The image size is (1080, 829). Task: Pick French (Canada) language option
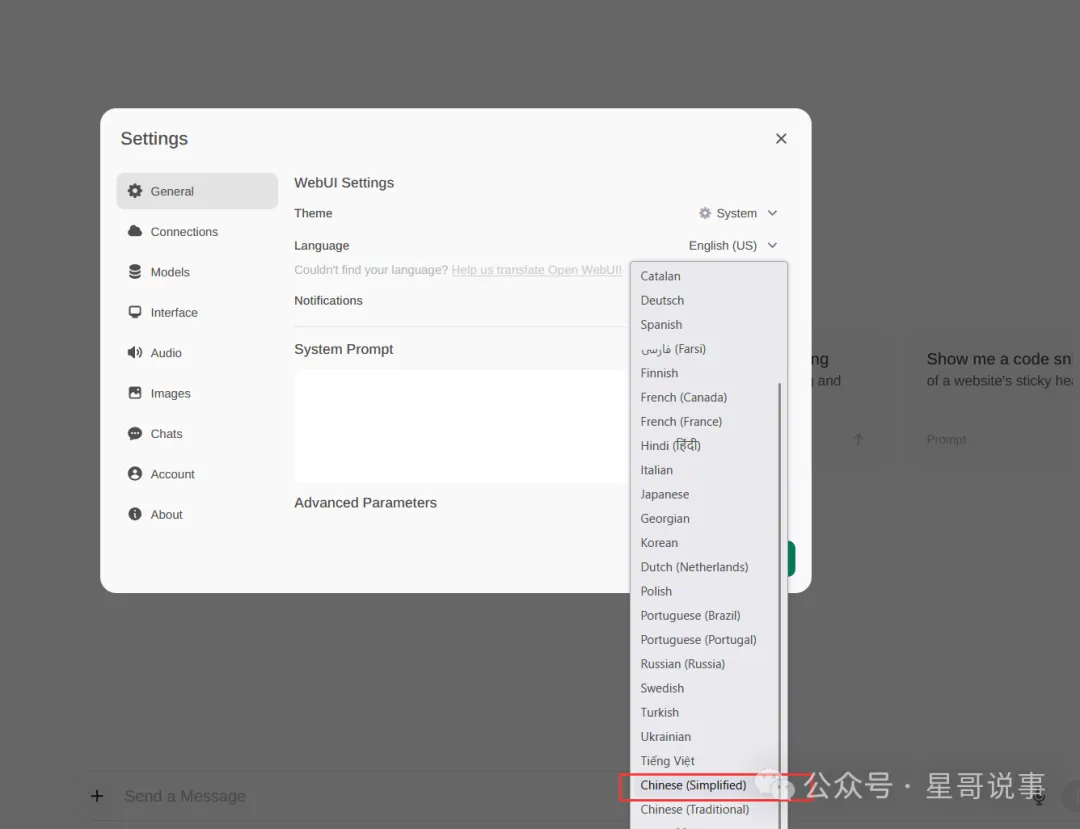click(684, 398)
